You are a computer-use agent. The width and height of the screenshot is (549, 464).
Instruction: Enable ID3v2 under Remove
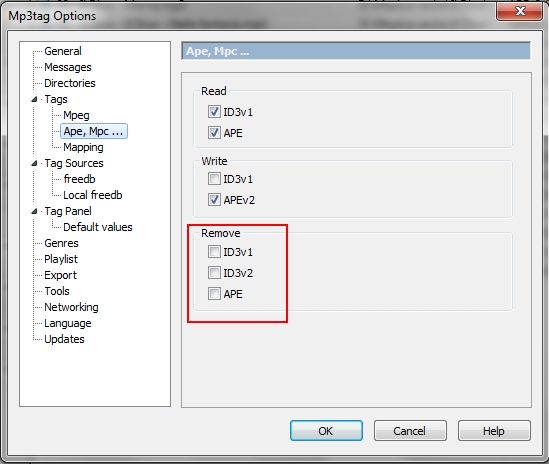click(214, 273)
